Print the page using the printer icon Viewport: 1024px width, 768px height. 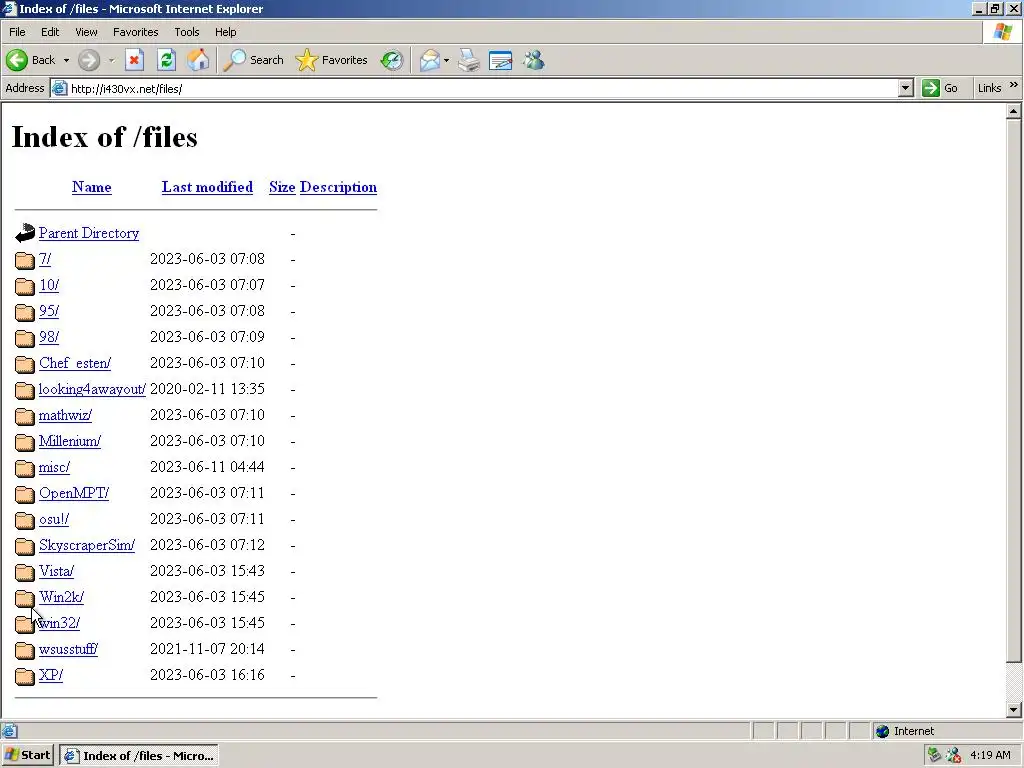469,60
